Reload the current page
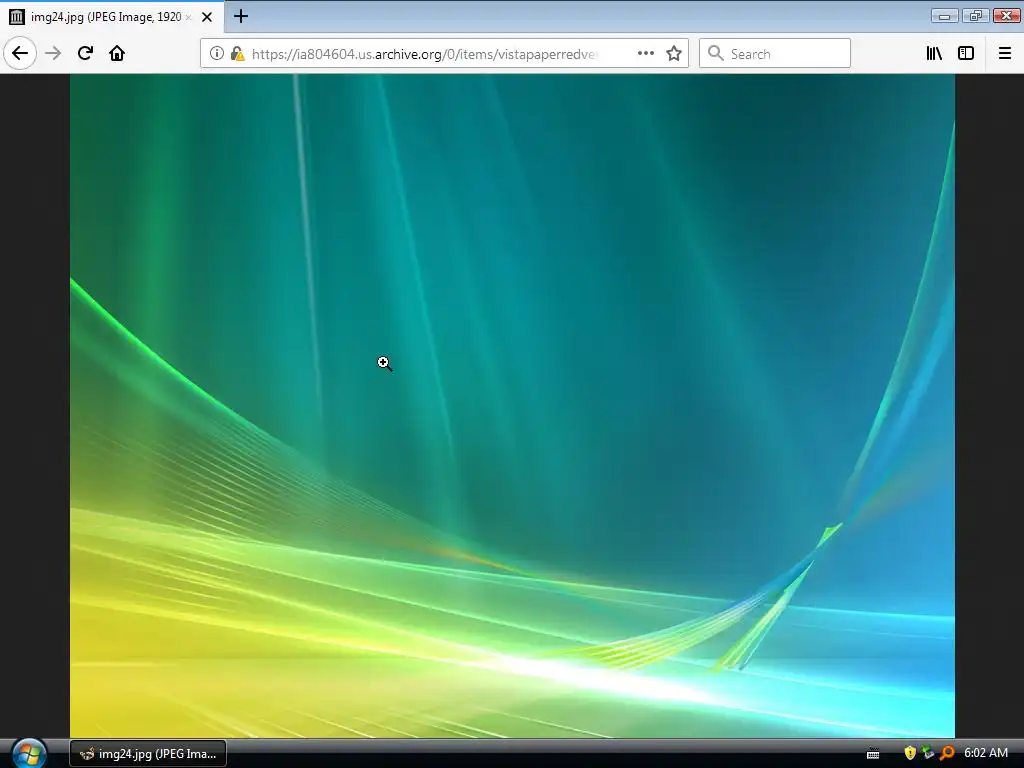The width and height of the screenshot is (1024, 768). [85, 53]
